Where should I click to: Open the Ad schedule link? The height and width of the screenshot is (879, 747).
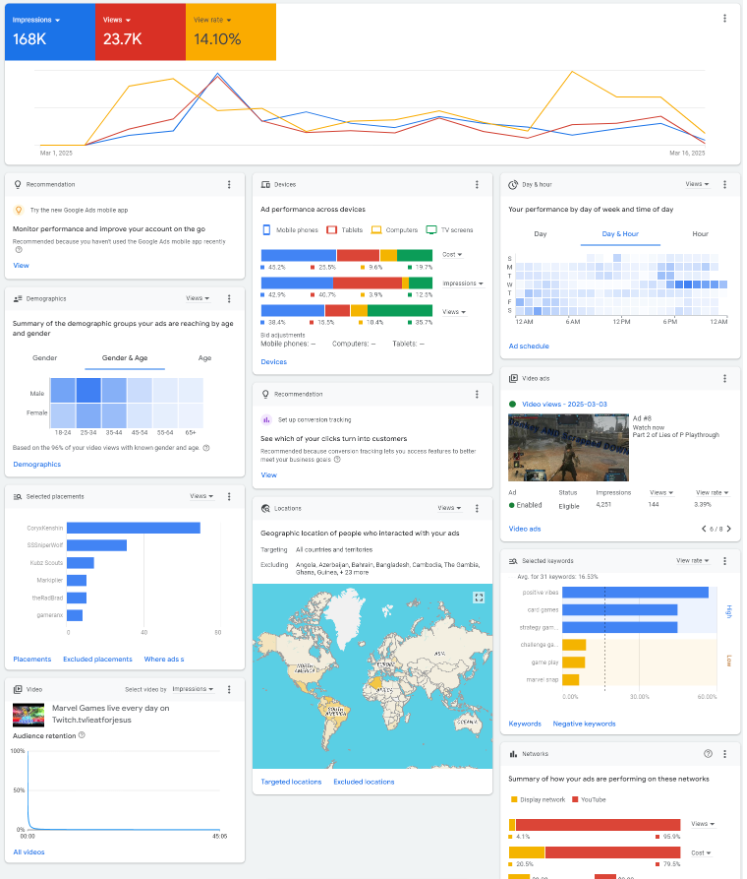pyautogui.click(x=528, y=346)
